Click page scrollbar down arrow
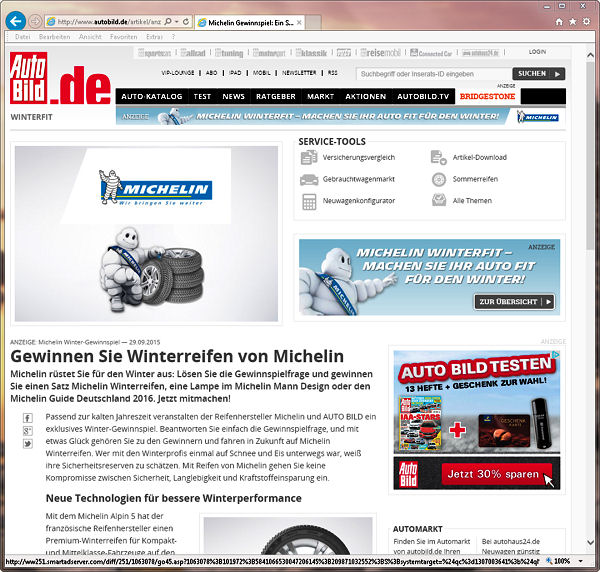This screenshot has width=600, height=572. pos(590,542)
